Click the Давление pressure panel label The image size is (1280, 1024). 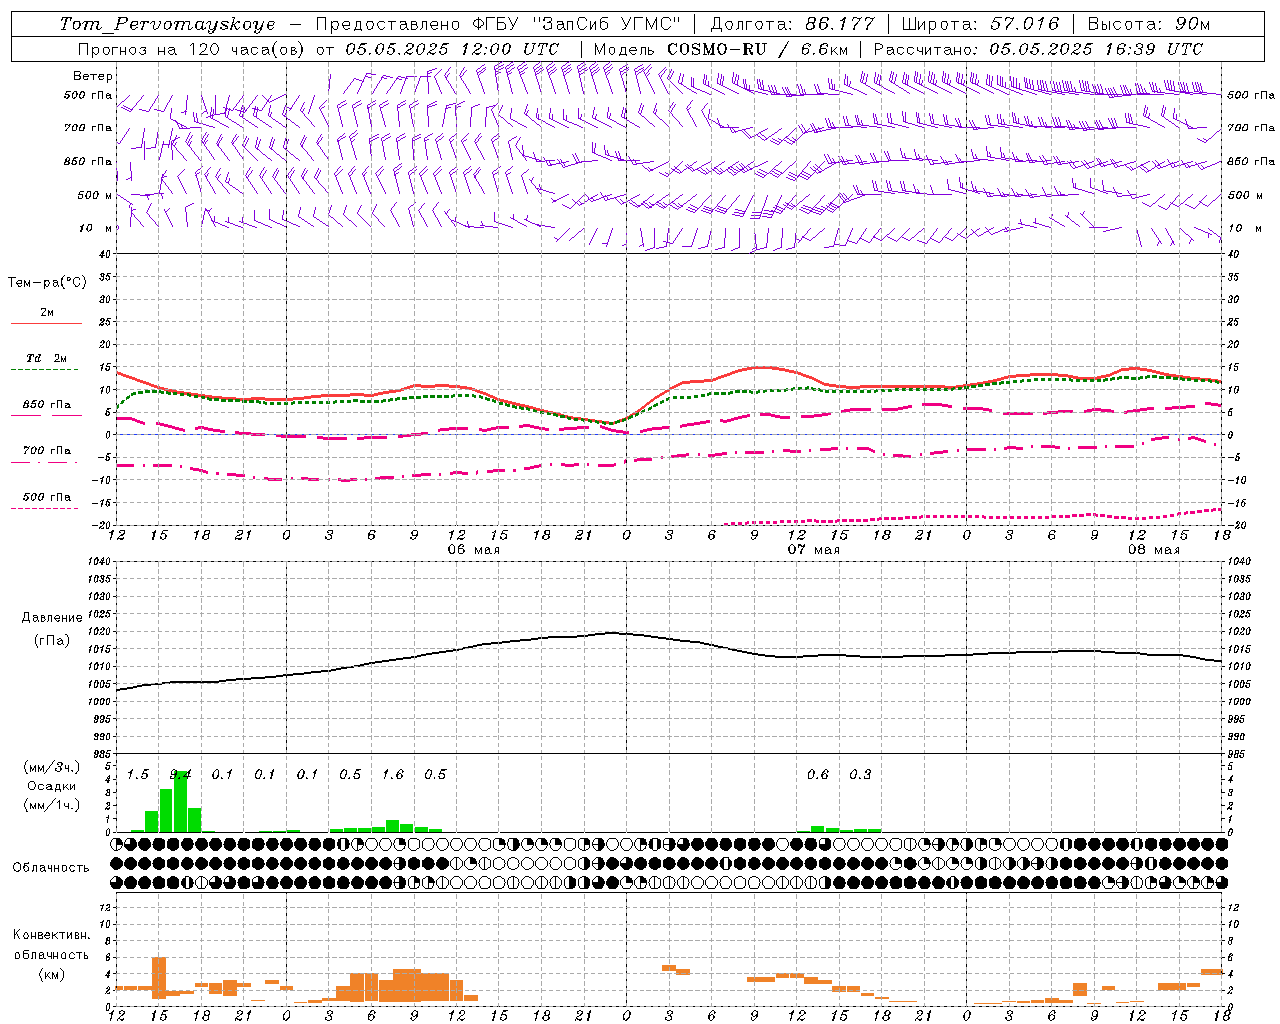pos(52,618)
